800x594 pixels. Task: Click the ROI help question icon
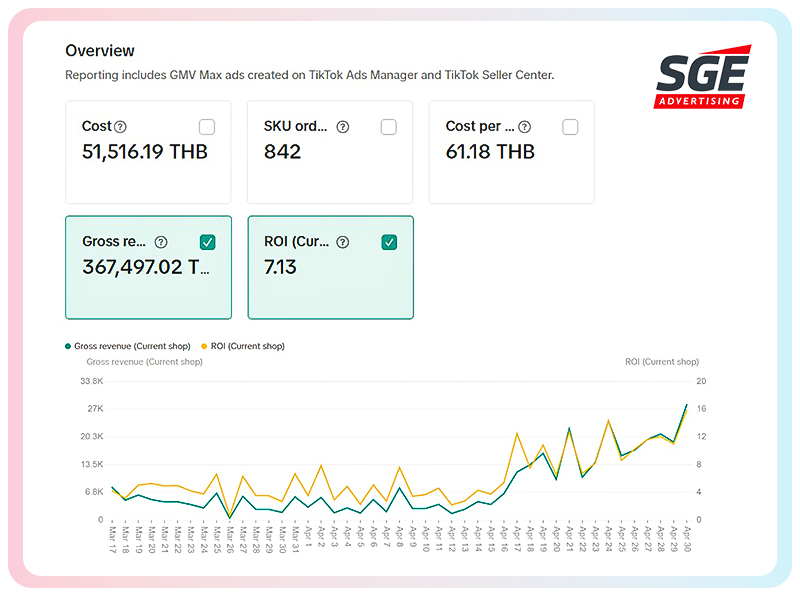point(343,242)
